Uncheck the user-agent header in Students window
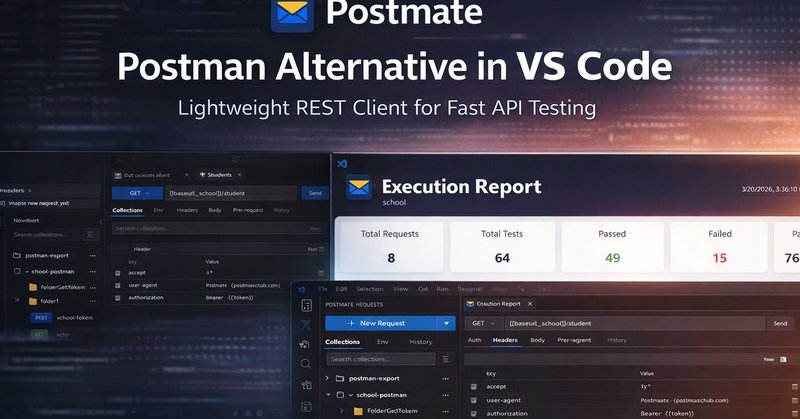This screenshot has width=800, height=419. click(x=118, y=285)
